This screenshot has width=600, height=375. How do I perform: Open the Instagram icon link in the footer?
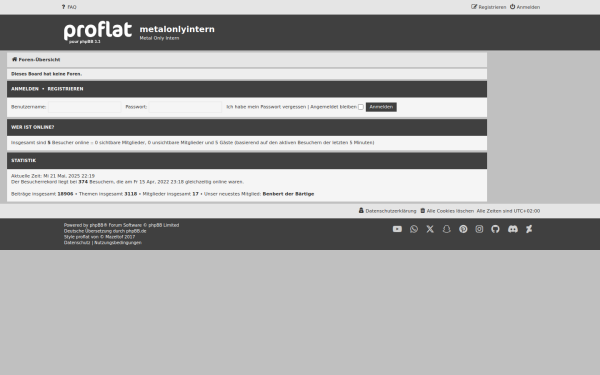pos(479,229)
